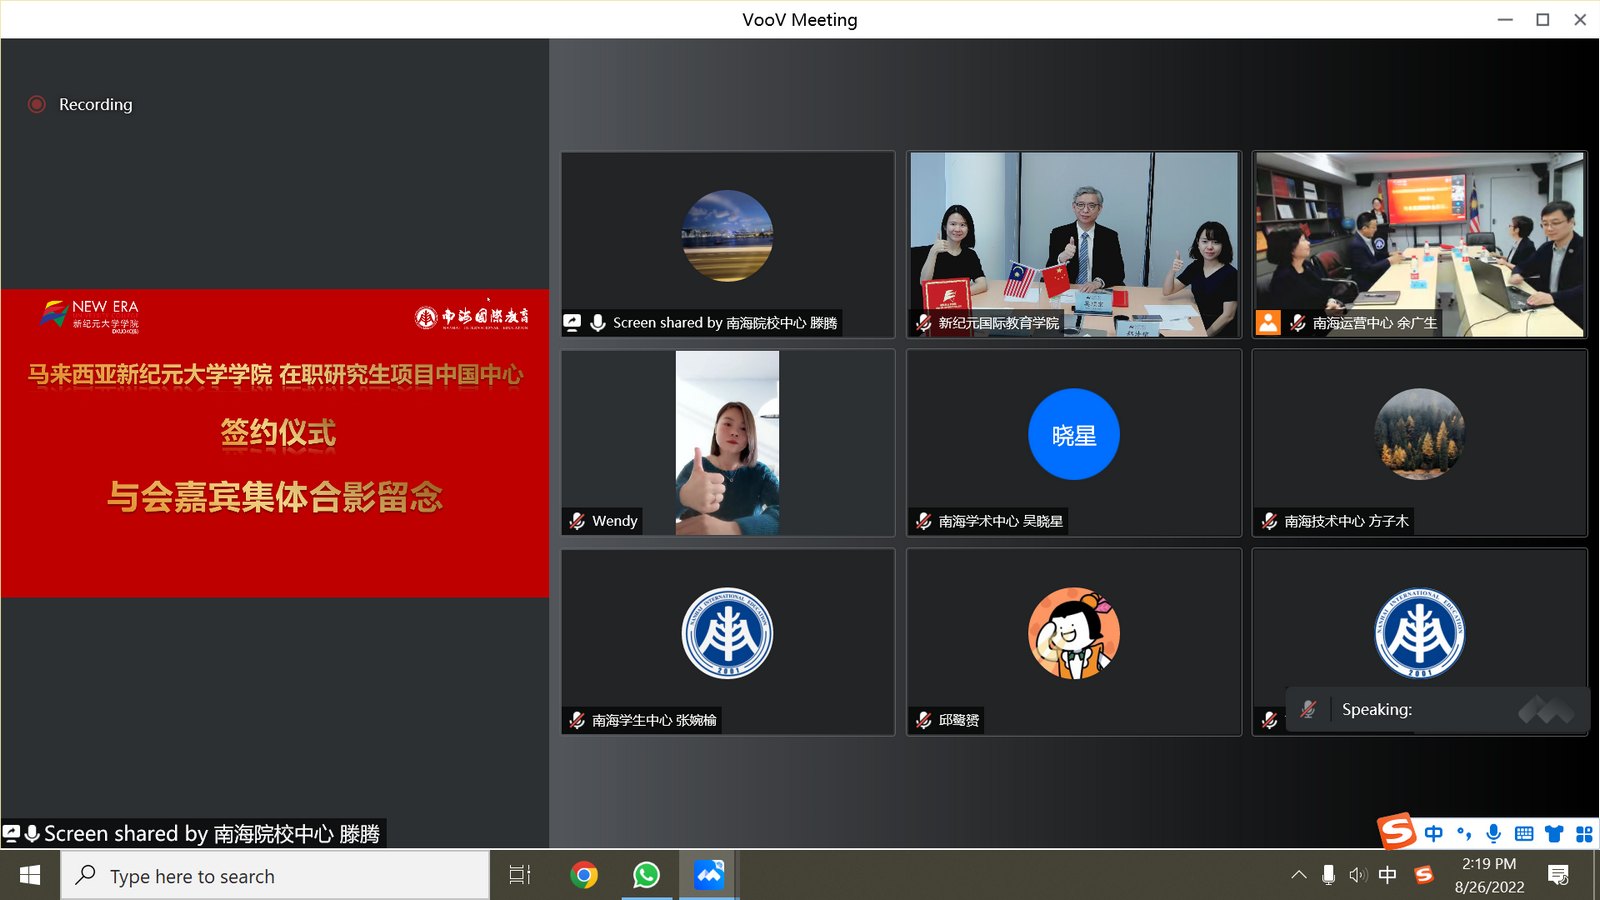Toggle Sogou punctuation mode button
Viewport: 1600px width, 900px height.
[x=1464, y=834]
